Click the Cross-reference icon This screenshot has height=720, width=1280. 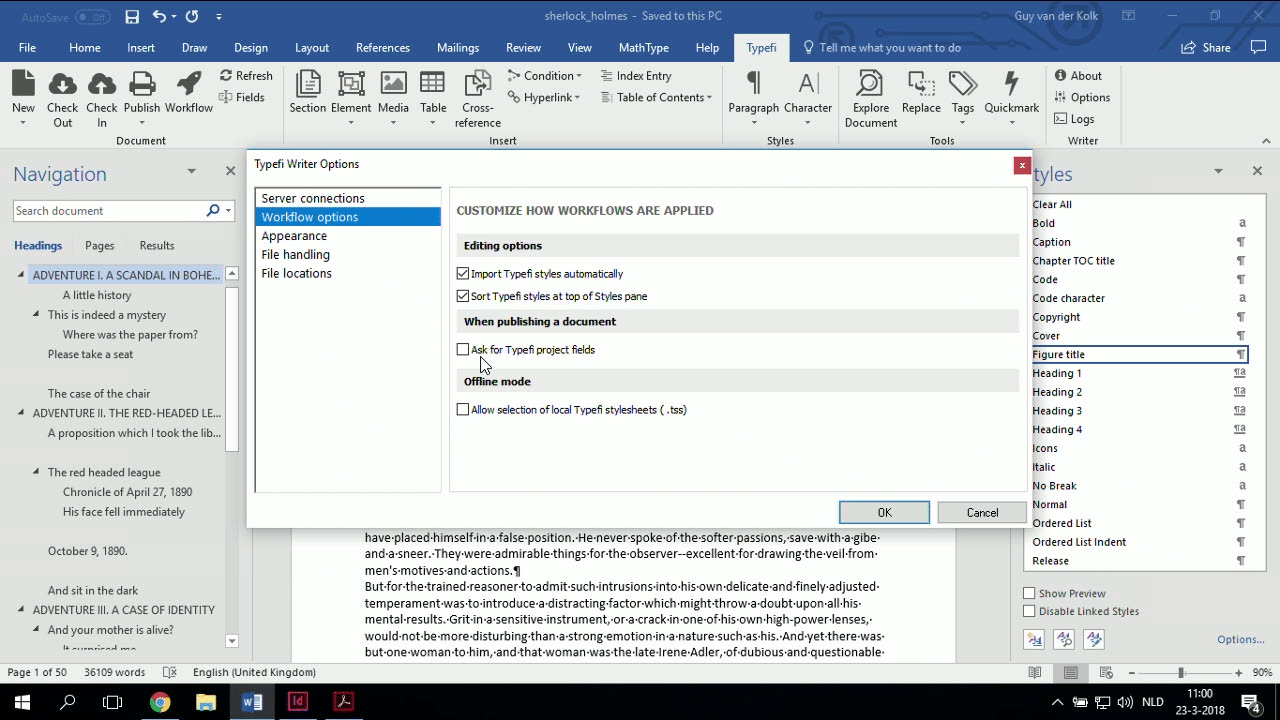[478, 84]
